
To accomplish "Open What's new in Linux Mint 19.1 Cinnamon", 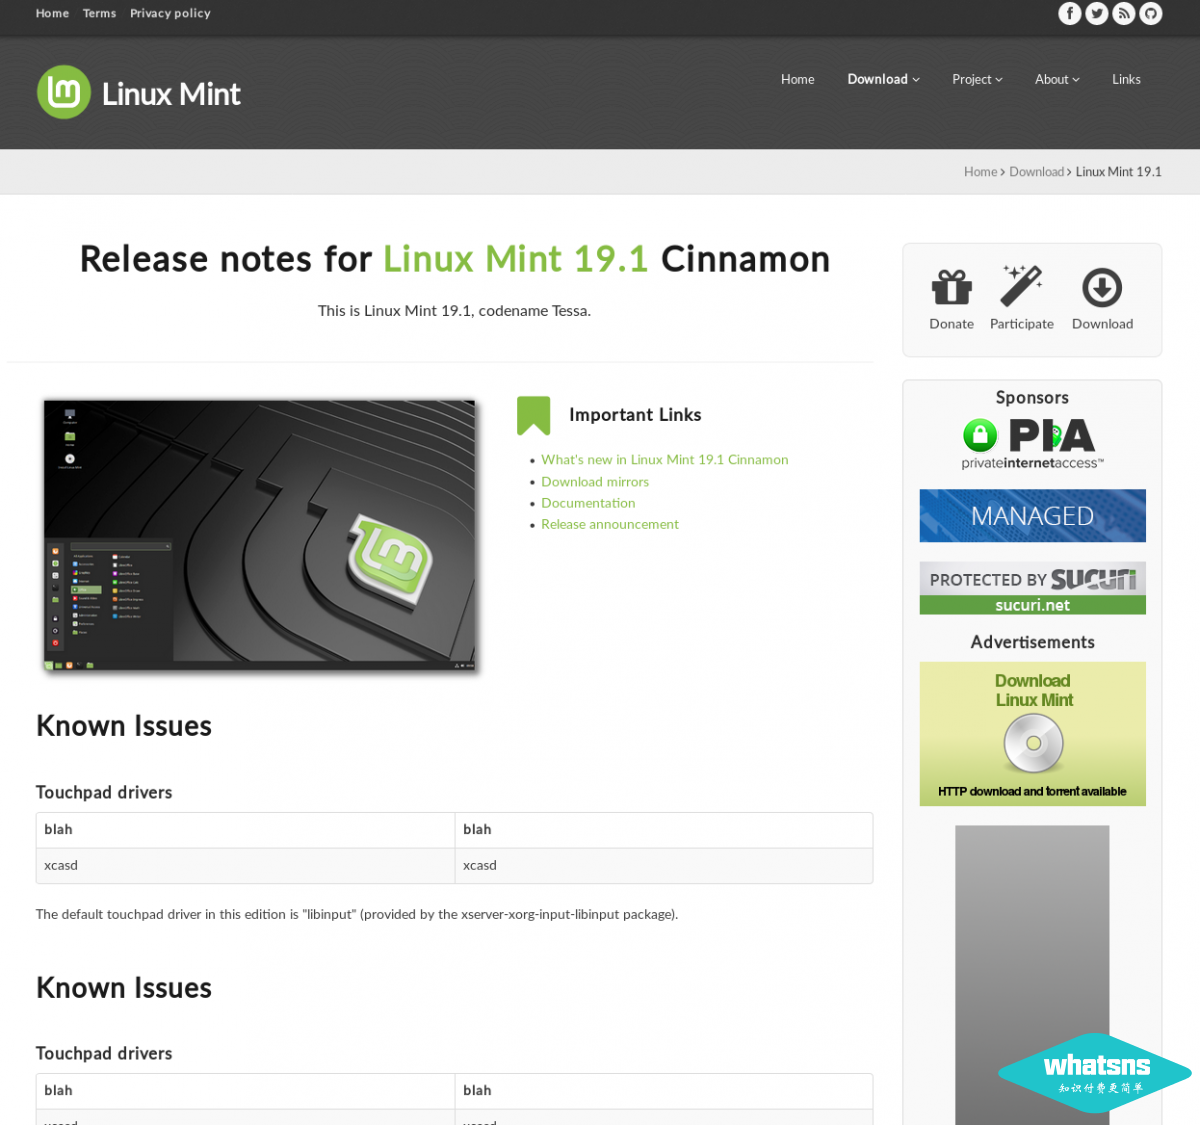I will [664, 460].
